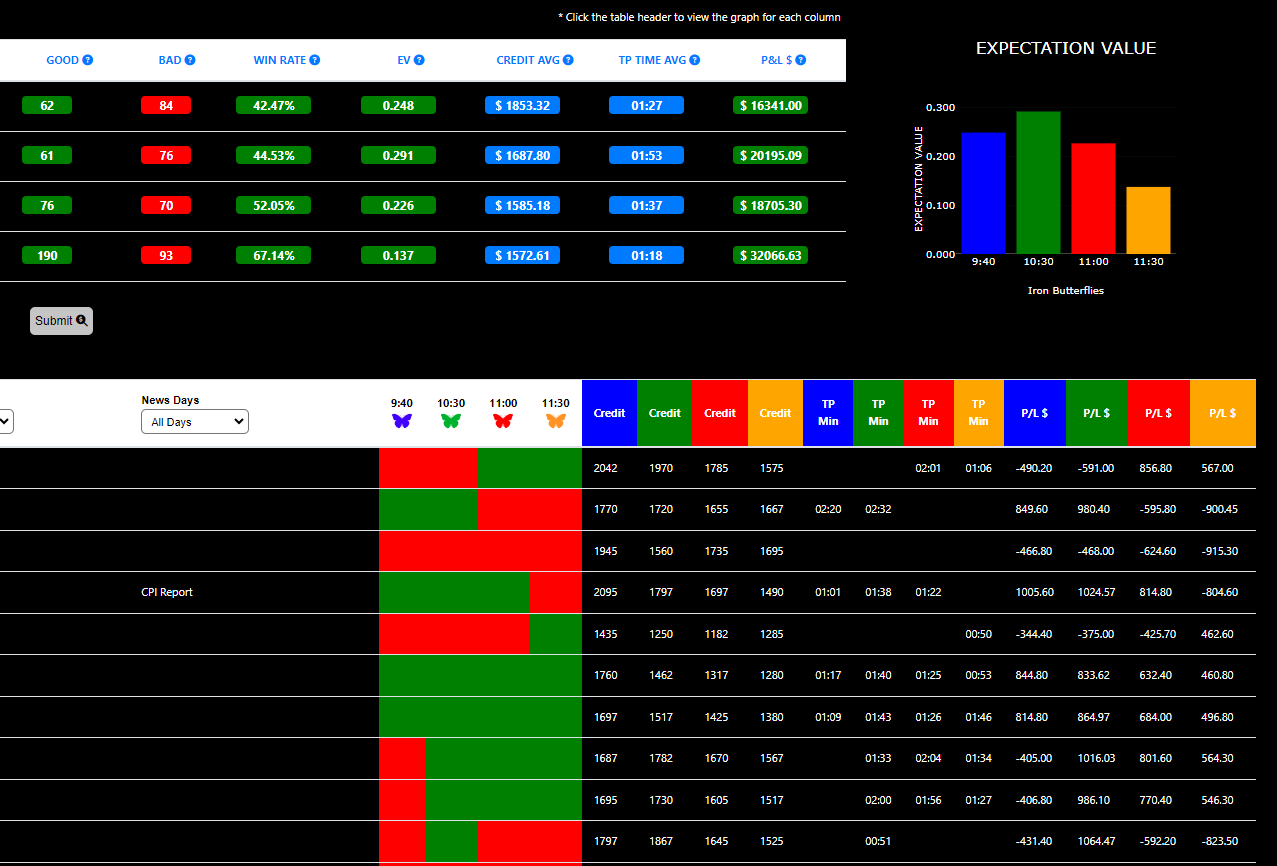Click the blue 9:40 butterfly icon
Image resolution: width=1277 pixels, height=866 pixels.
pos(401,421)
